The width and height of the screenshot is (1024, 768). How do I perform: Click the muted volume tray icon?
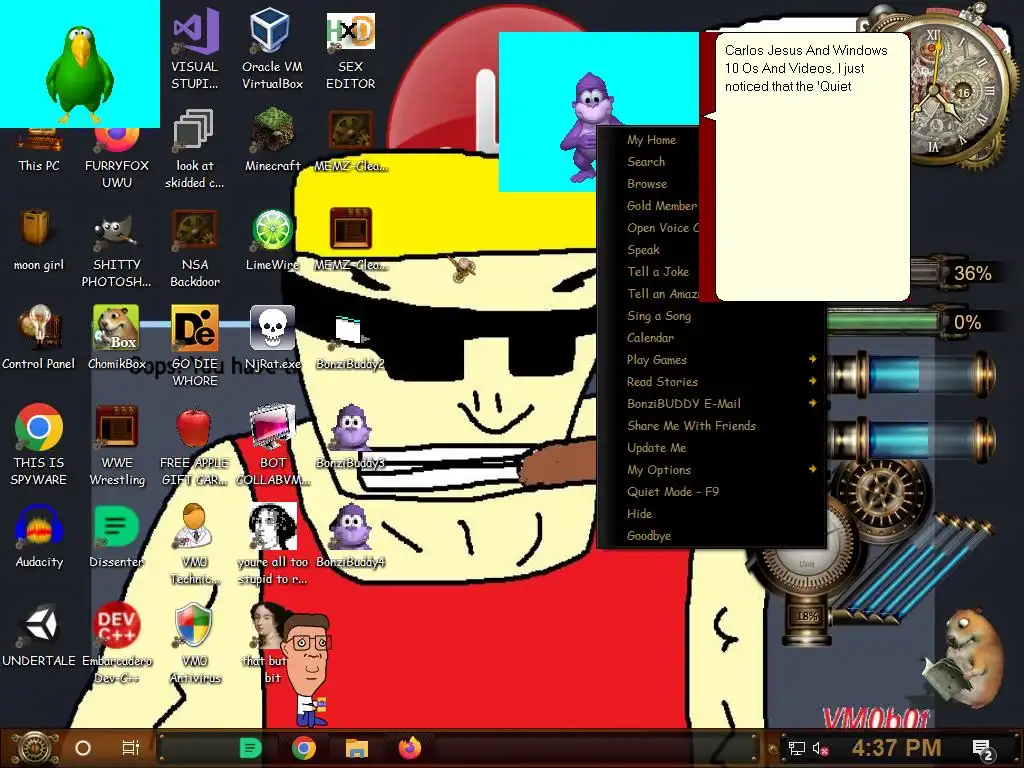pyautogui.click(x=821, y=748)
